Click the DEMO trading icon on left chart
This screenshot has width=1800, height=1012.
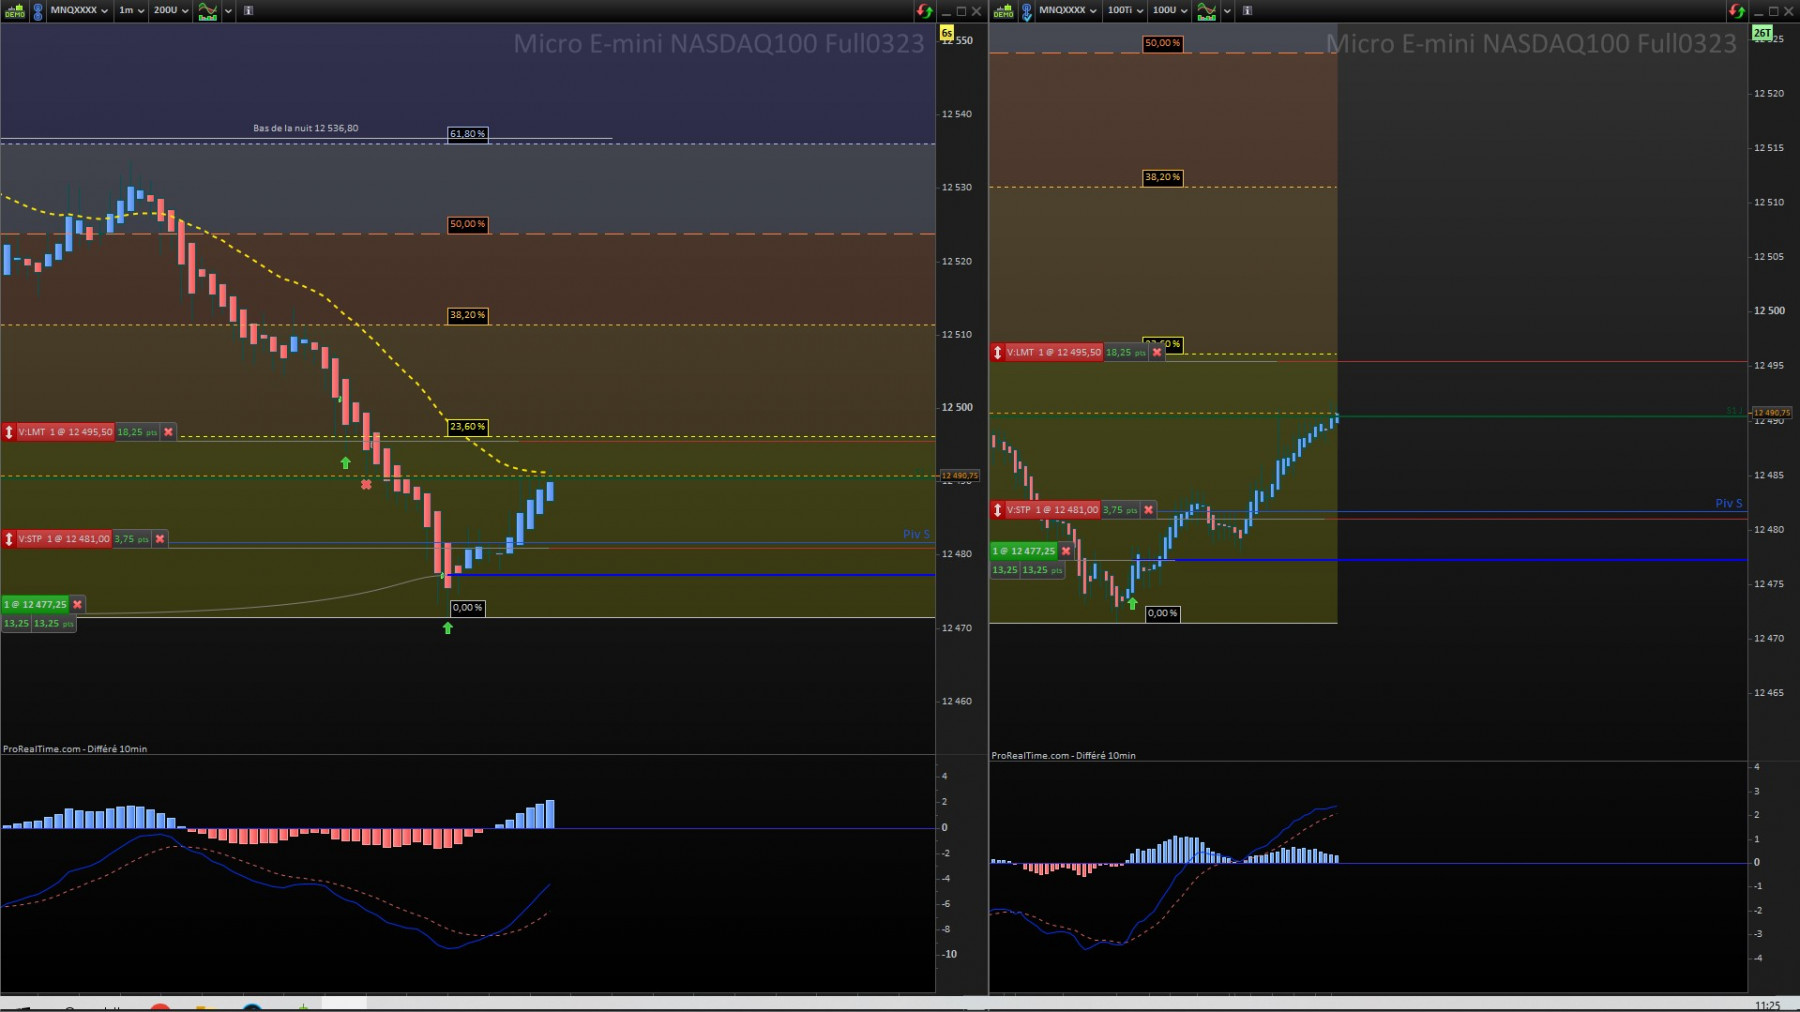click(x=14, y=11)
